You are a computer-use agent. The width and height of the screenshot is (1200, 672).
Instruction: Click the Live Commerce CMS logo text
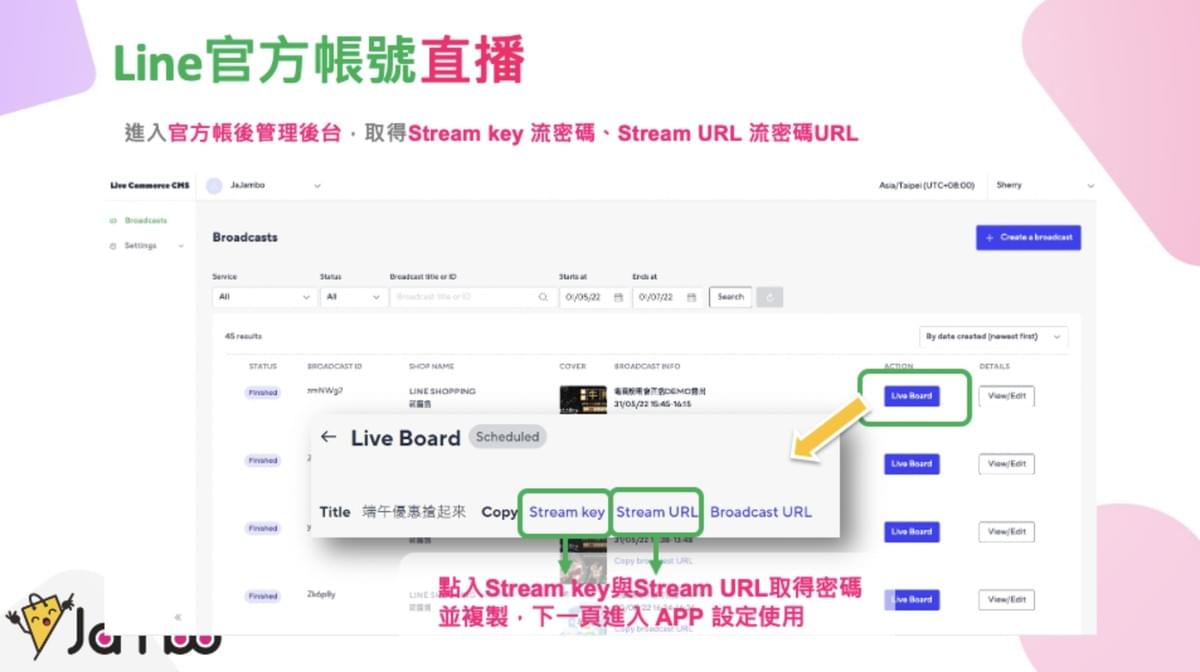(x=148, y=185)
